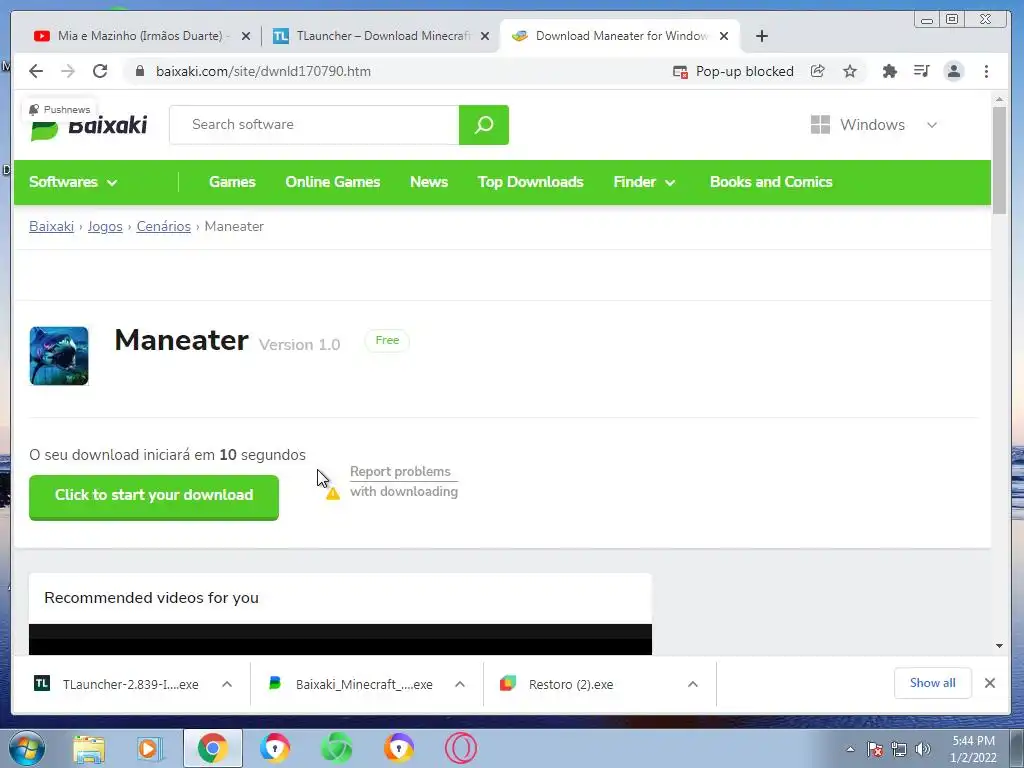Bookmark this page with star
This screenshot has height=768, width=1024.
[850, 71]
